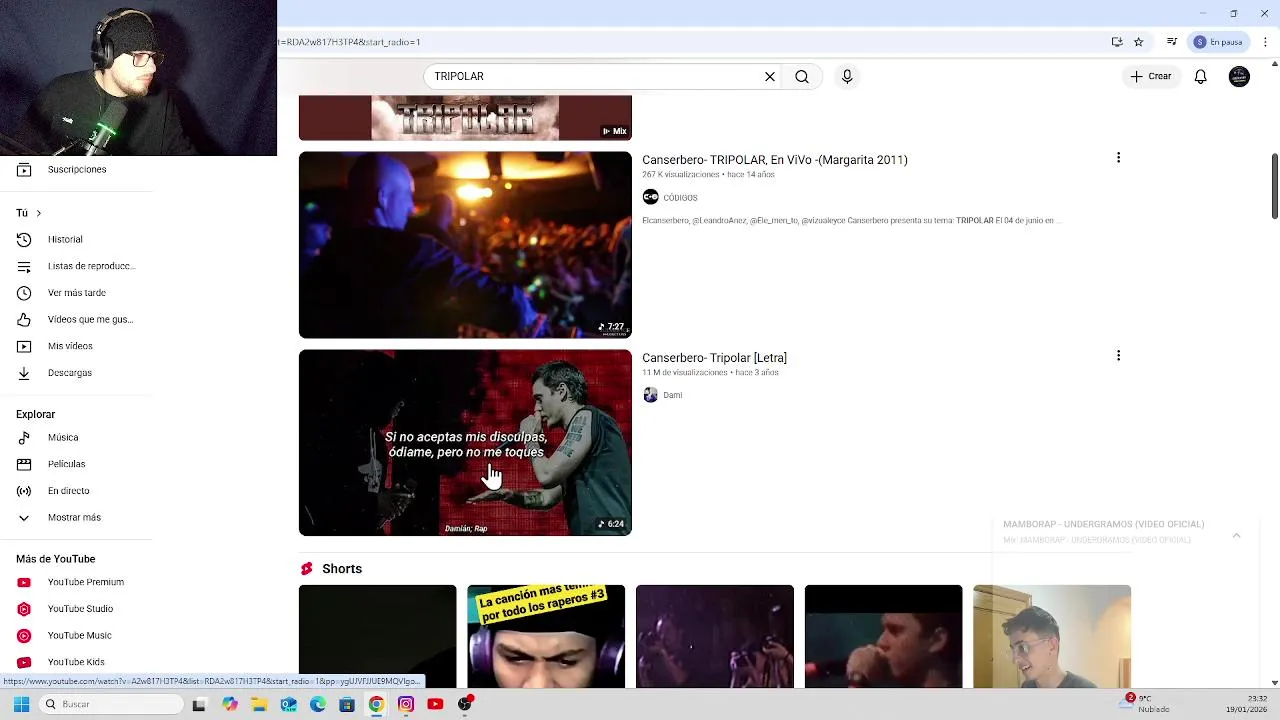The image size is (1280, 720).
Task: Open the browser media control icon
Action: tap(1172, 42)
